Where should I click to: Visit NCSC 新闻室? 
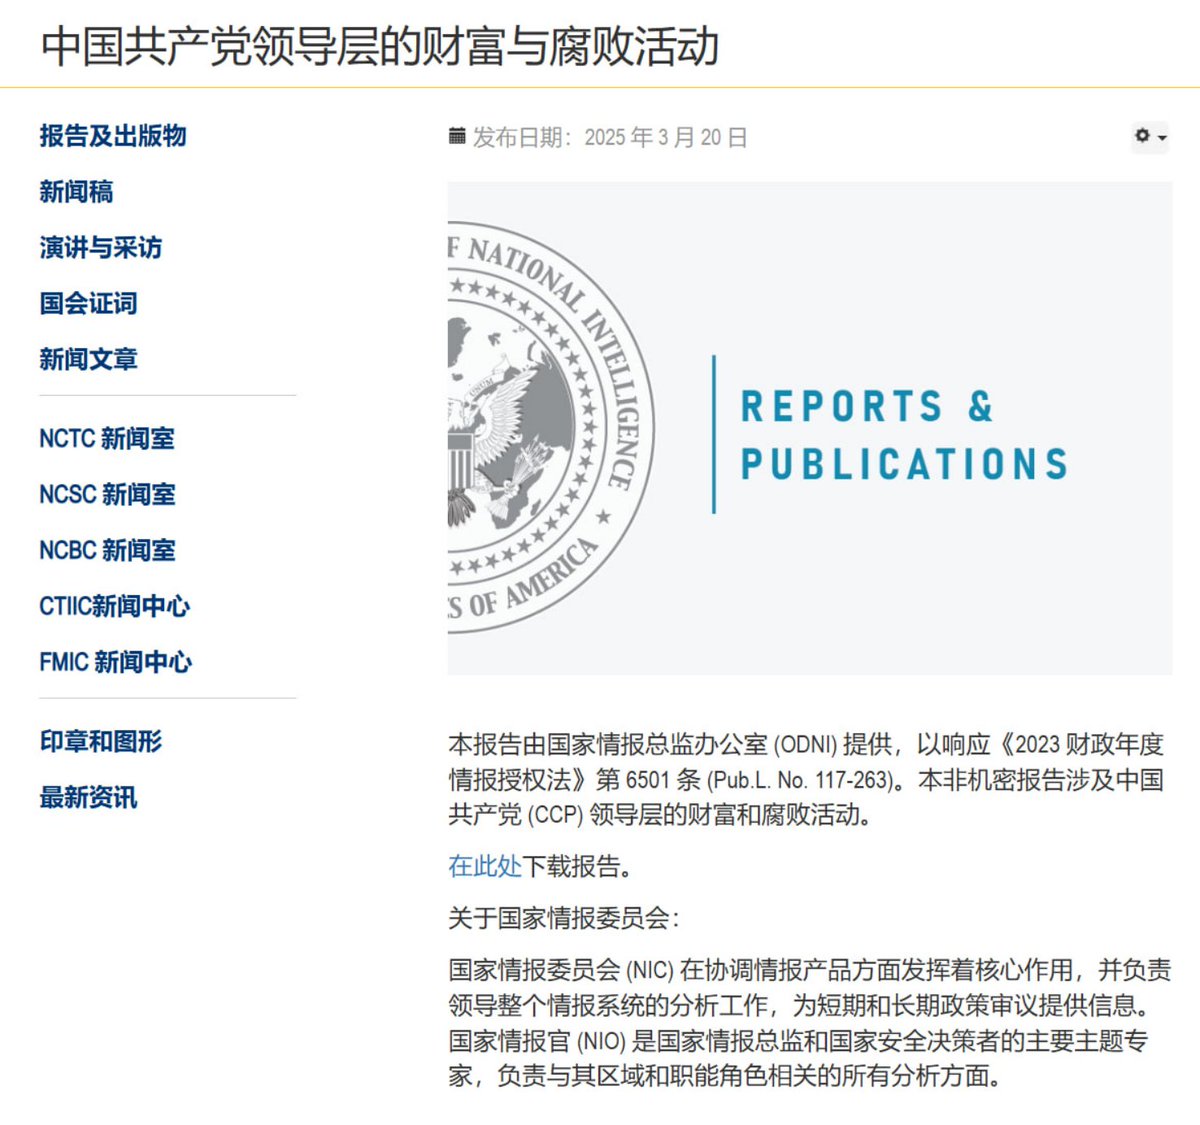click(x=107, y=495)
